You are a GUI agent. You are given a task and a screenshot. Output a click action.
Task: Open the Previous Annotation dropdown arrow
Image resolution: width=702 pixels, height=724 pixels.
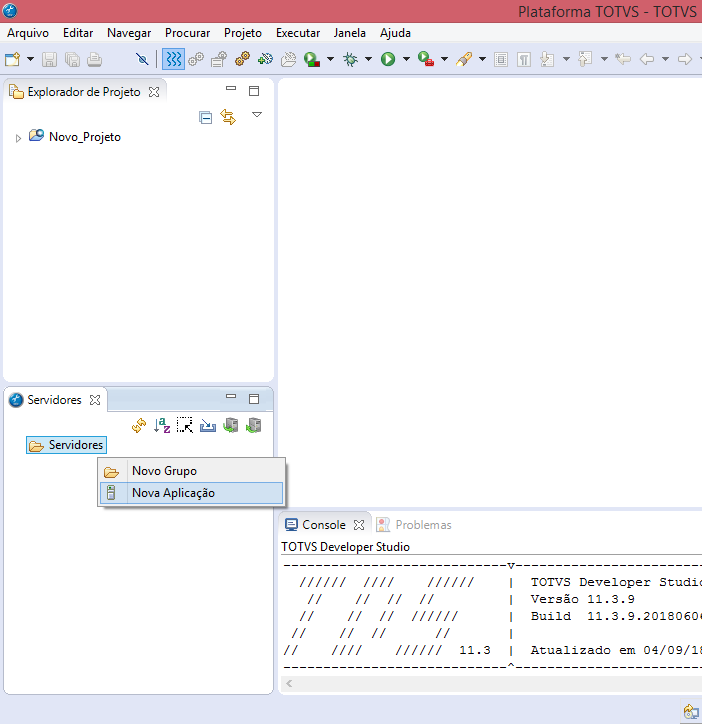click(604, 59)
